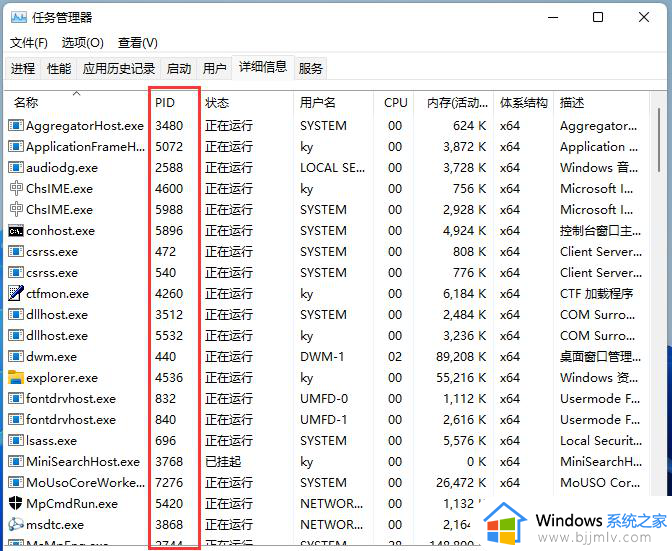Click the MiniSearchHost.exe process icon
The image size is (672, 551).
click(x=16, y=461)
